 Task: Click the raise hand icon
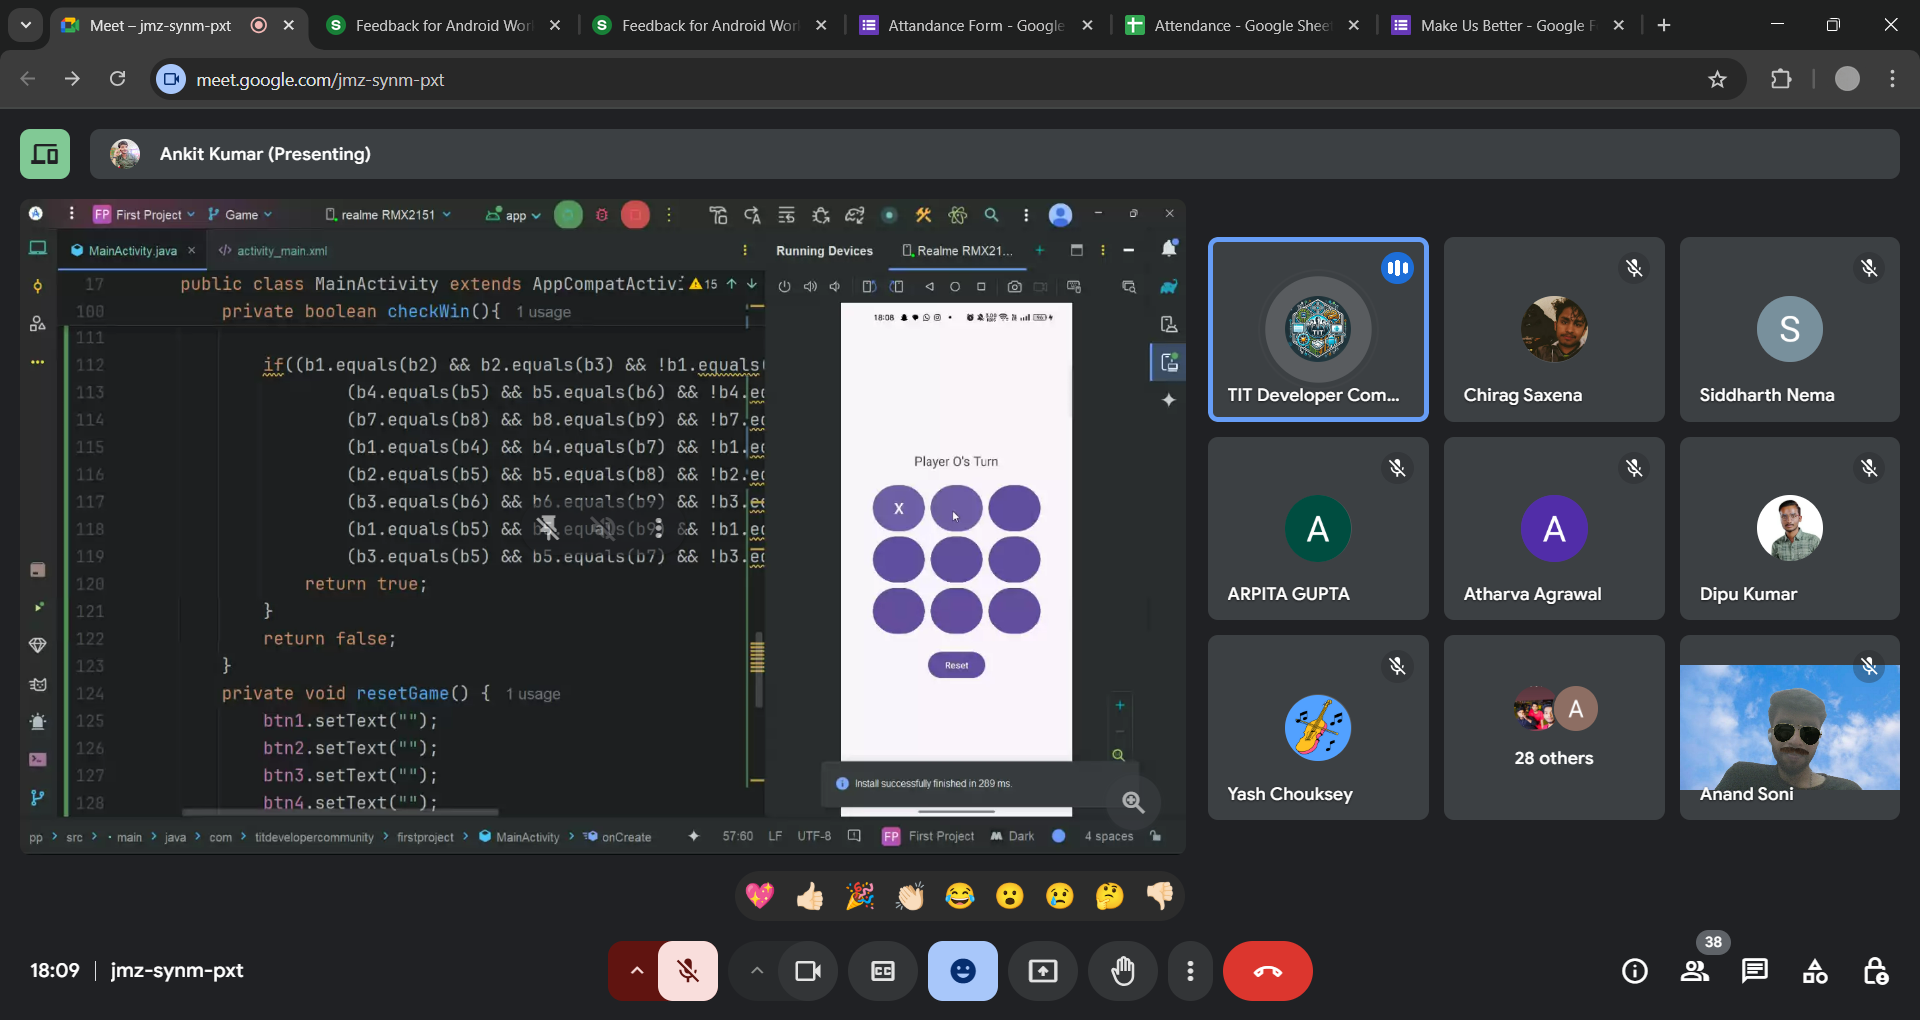[1122, 971]
